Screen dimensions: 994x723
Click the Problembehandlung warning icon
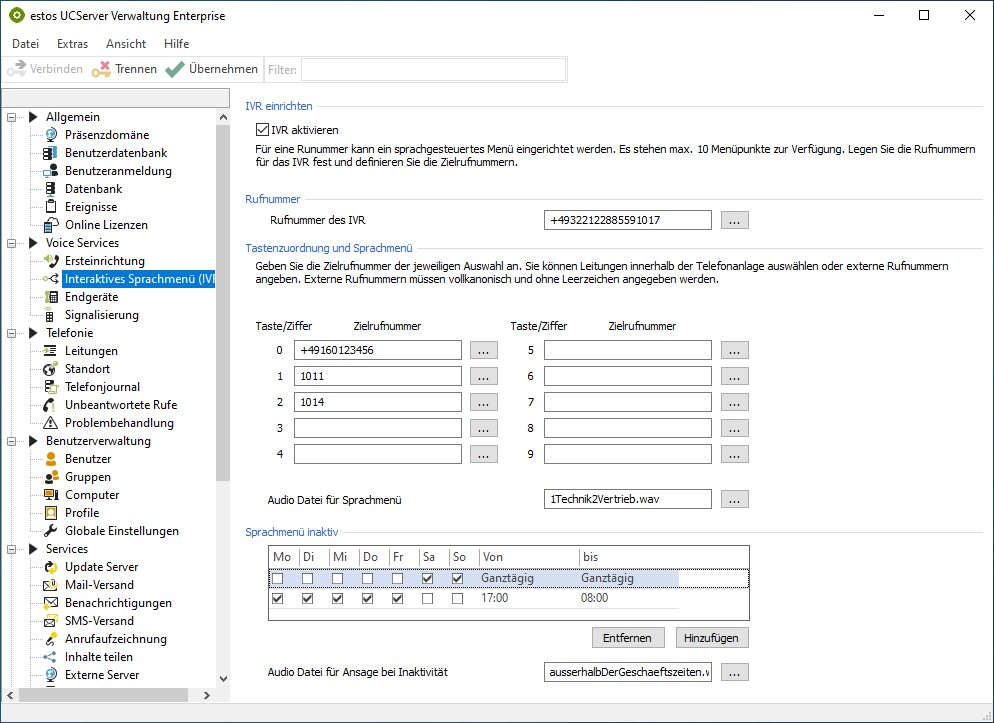pos(51,423)
